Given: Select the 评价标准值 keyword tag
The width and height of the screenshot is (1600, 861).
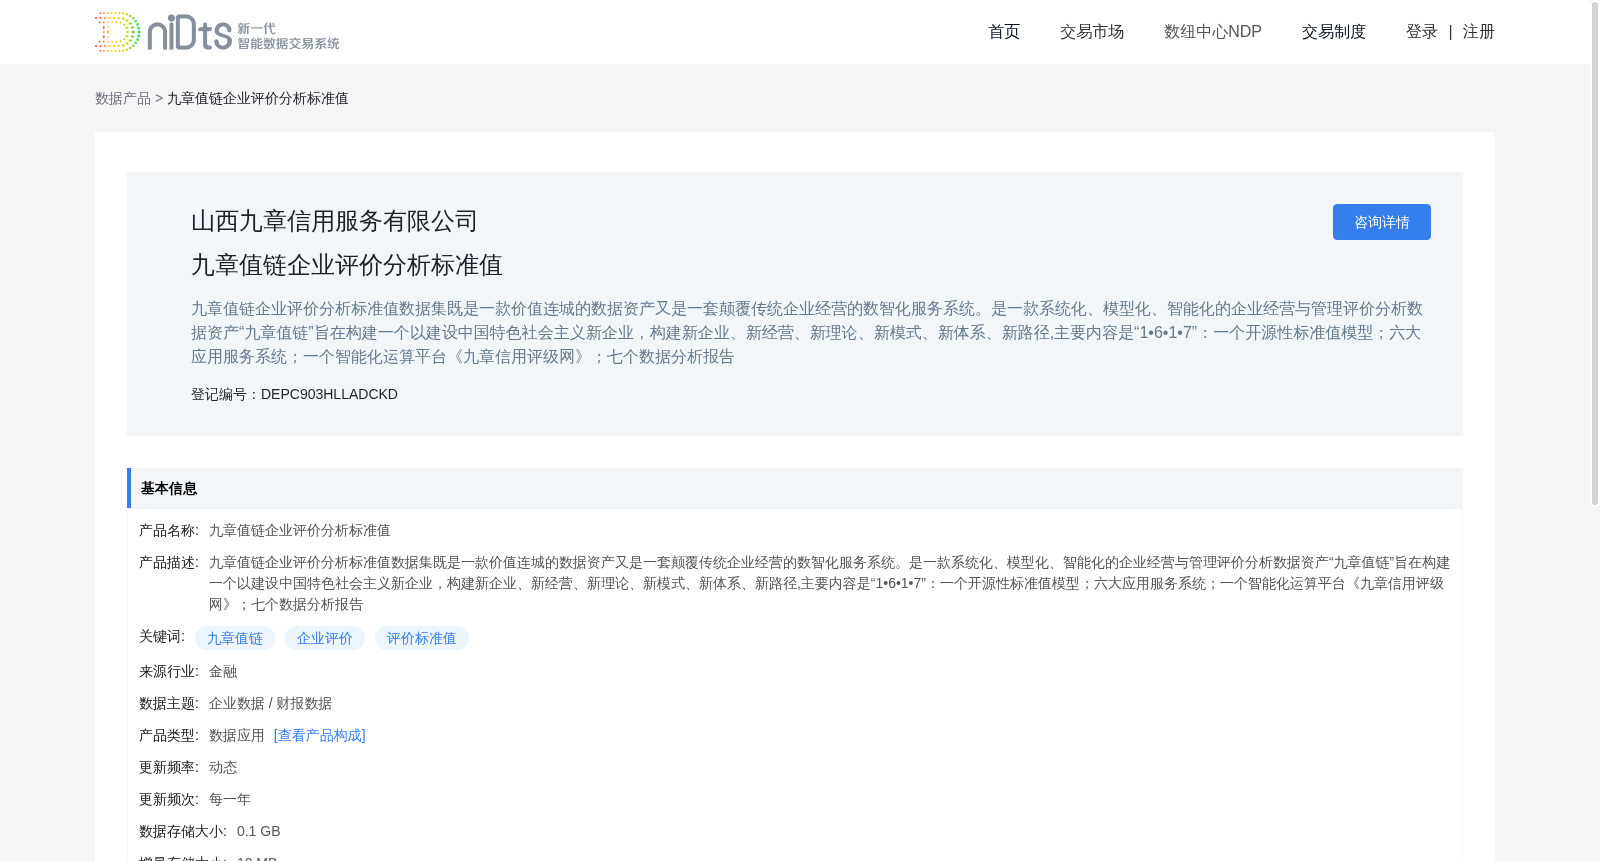Looking at the screenshot, I should 422,638.
